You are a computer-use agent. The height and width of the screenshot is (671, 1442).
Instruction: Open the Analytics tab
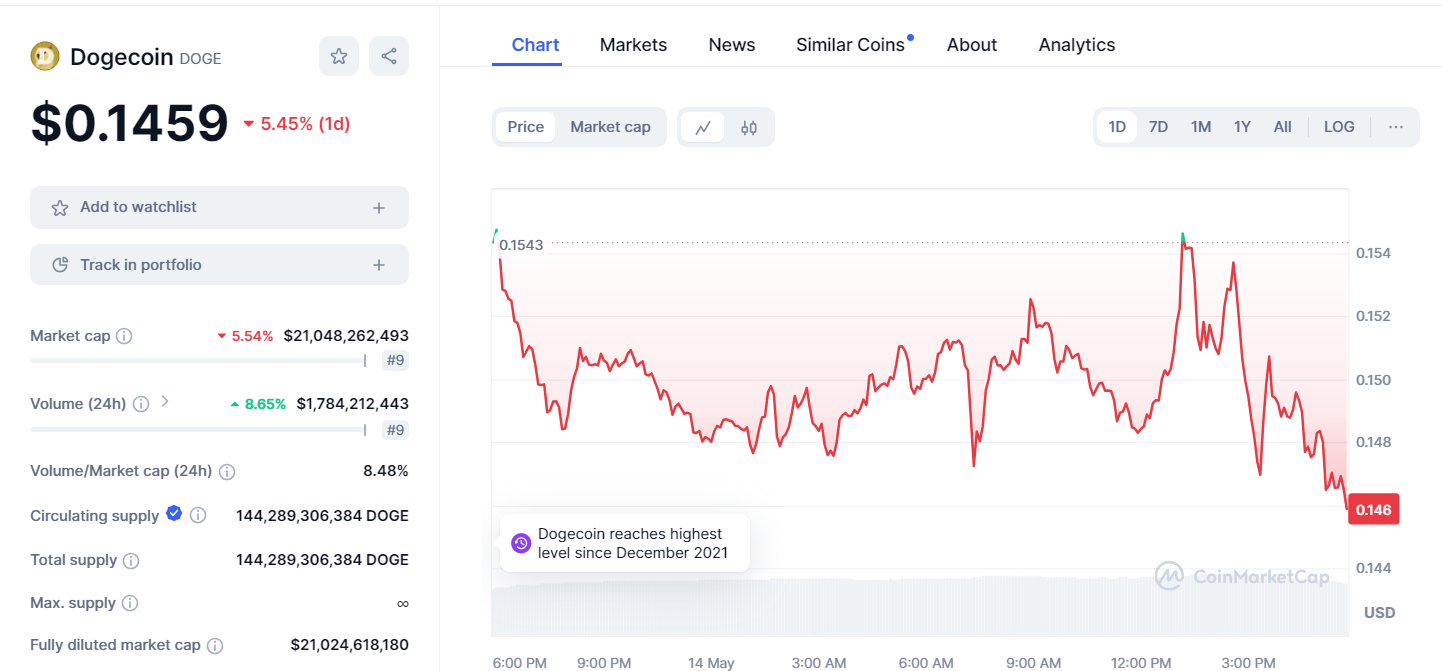pyautogui.click(x=1077, y=45)
